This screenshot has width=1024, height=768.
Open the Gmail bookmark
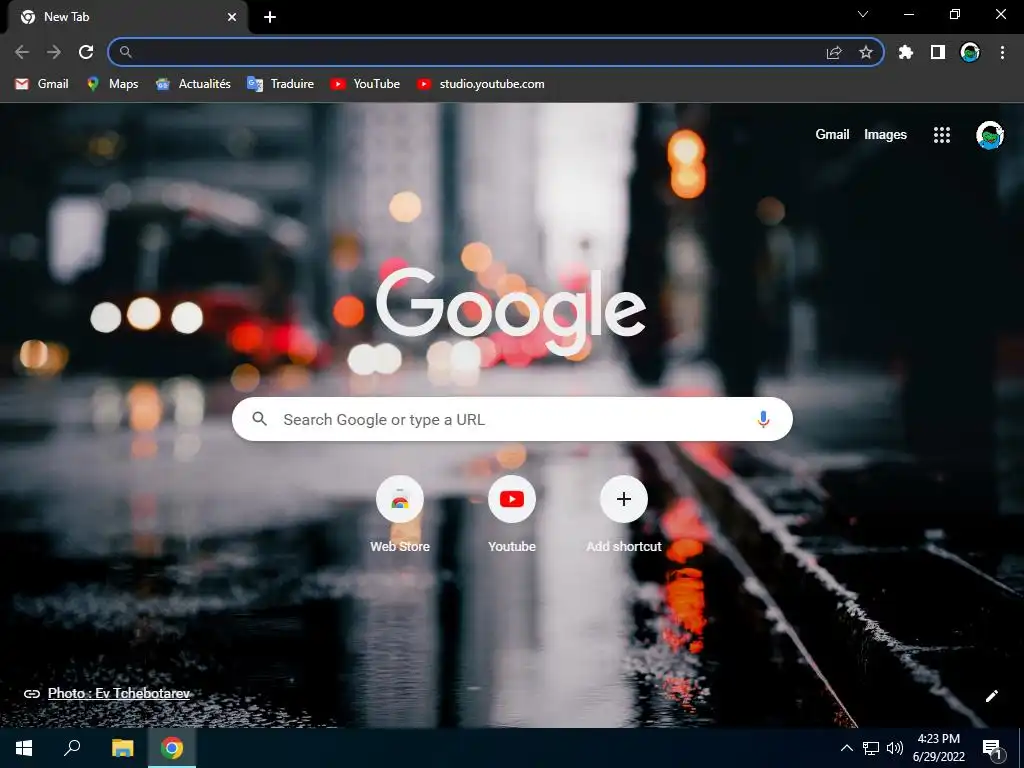click(x=42, y=84)
